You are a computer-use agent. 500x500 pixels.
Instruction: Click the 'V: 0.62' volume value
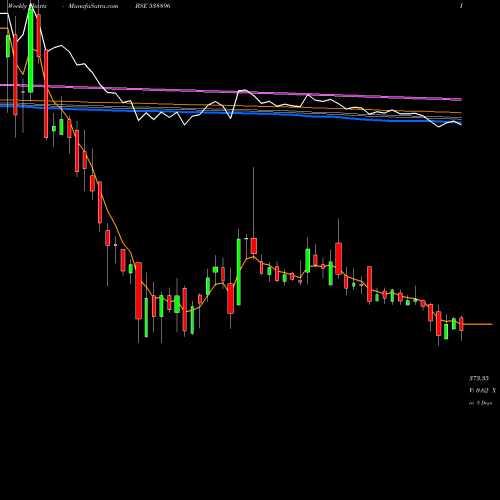click(x=479, y=390)
